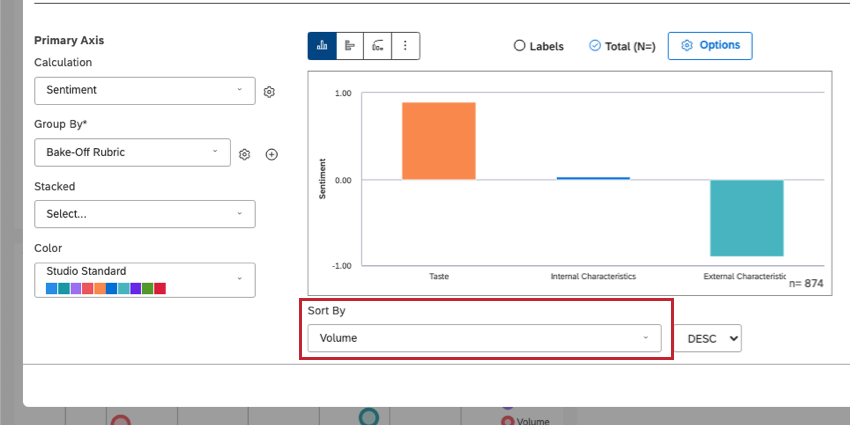The width and height of the screenshot is (850, 425).
Task: Expand the Group By Bake-Off Rubric dropdown
Action: click(132, 152)
